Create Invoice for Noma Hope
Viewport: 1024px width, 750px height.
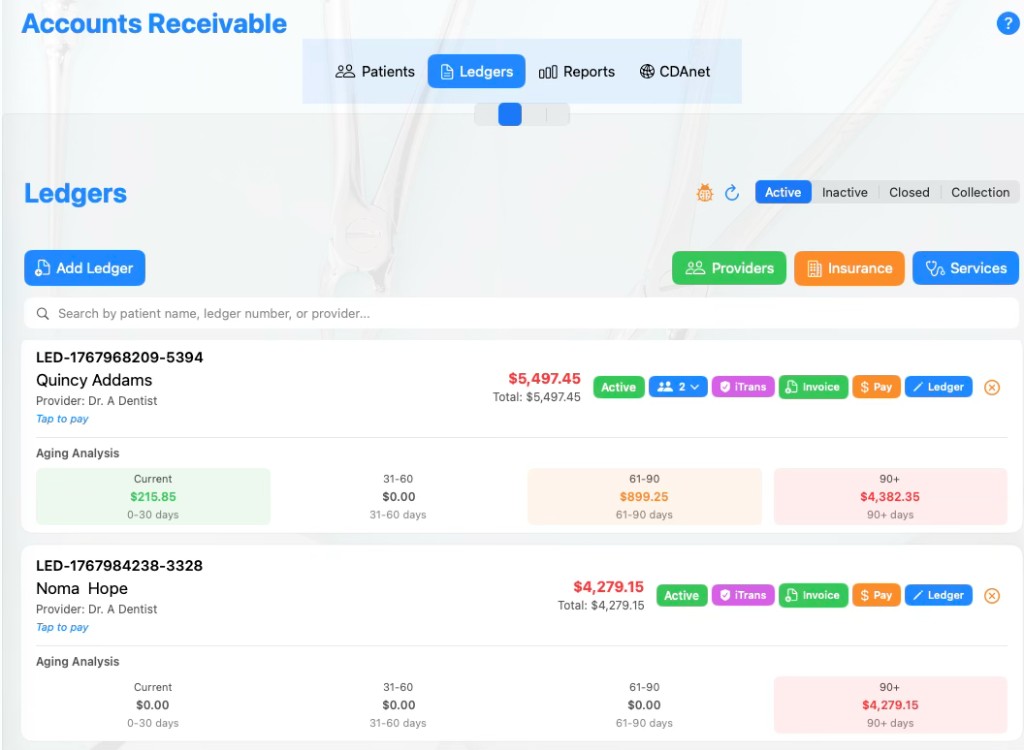pos(813,595)
